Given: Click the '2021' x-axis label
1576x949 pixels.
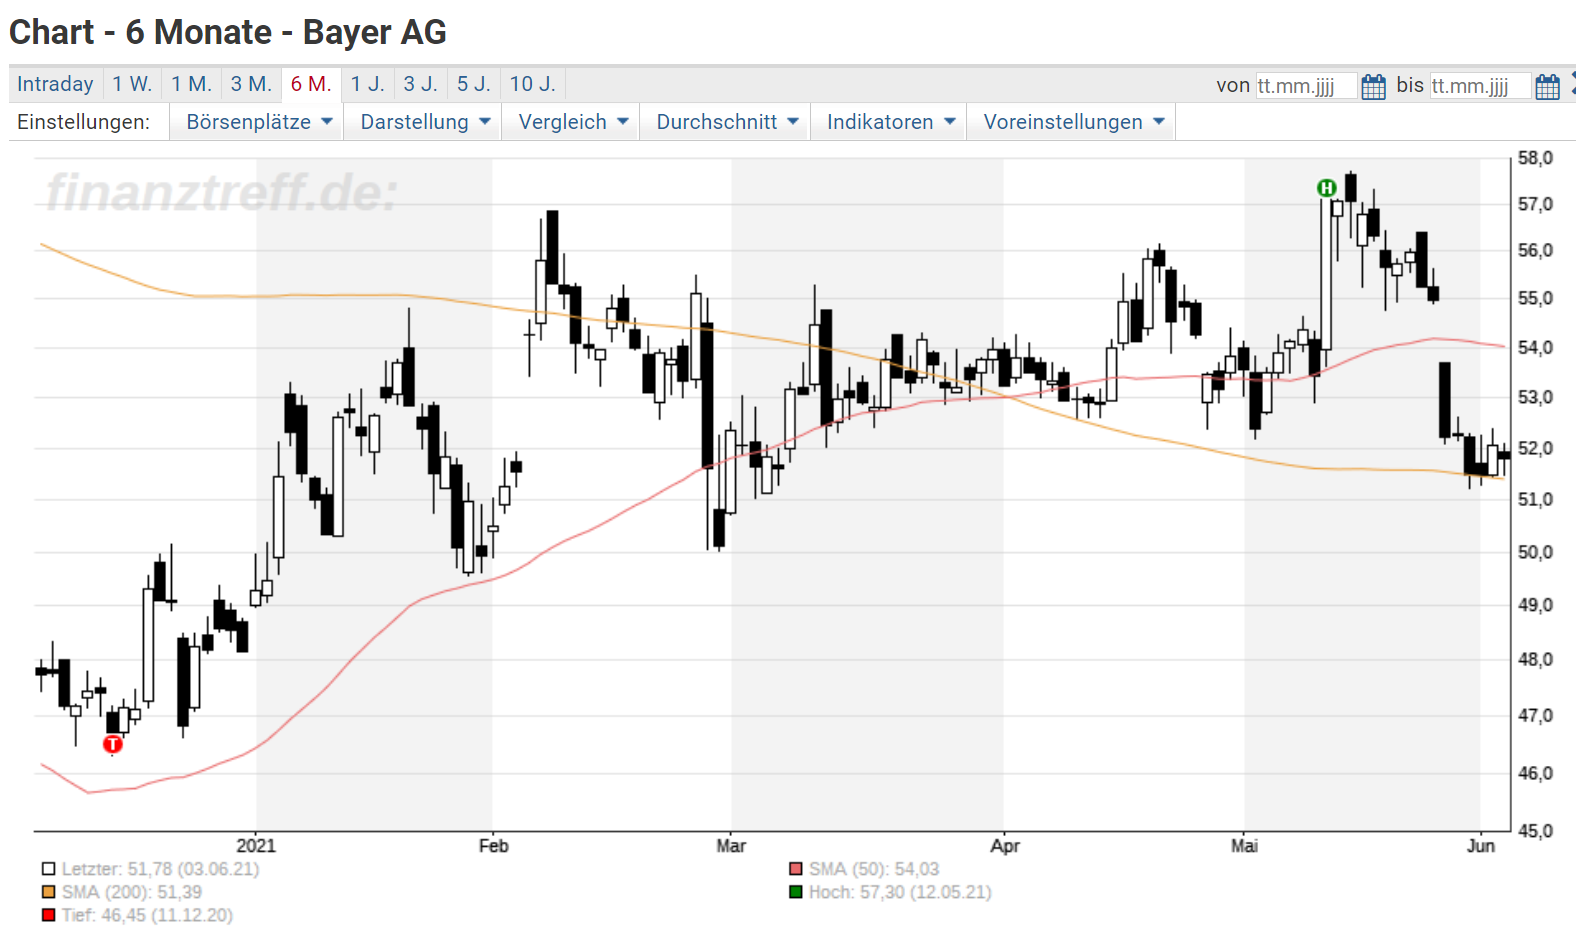Looking at the screenshot, I should [x=256, y=846].
